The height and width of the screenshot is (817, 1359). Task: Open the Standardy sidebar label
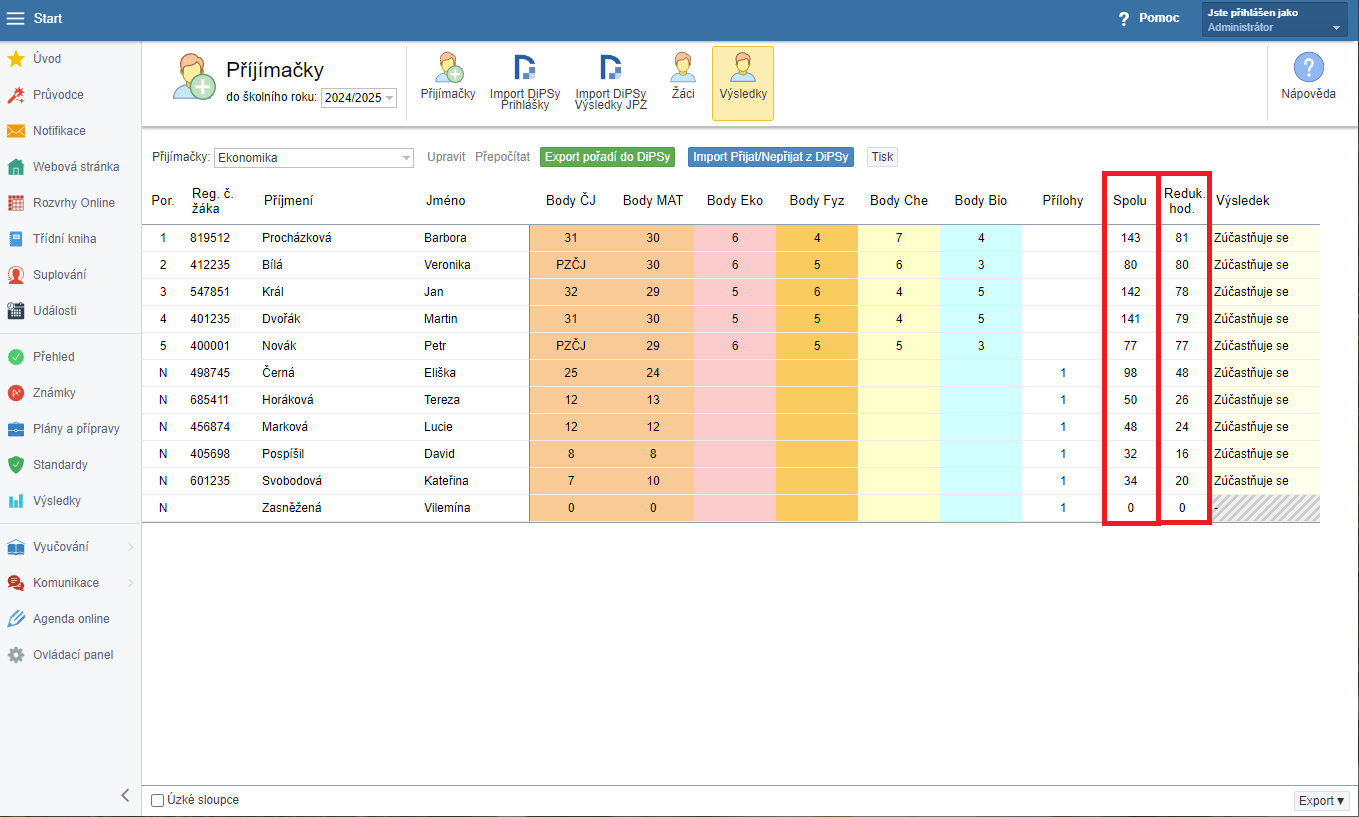tap(60, 465)
